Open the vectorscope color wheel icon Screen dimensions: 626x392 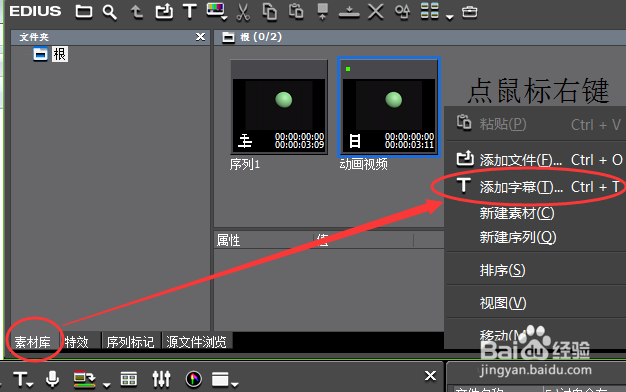[x=194, y=379]
